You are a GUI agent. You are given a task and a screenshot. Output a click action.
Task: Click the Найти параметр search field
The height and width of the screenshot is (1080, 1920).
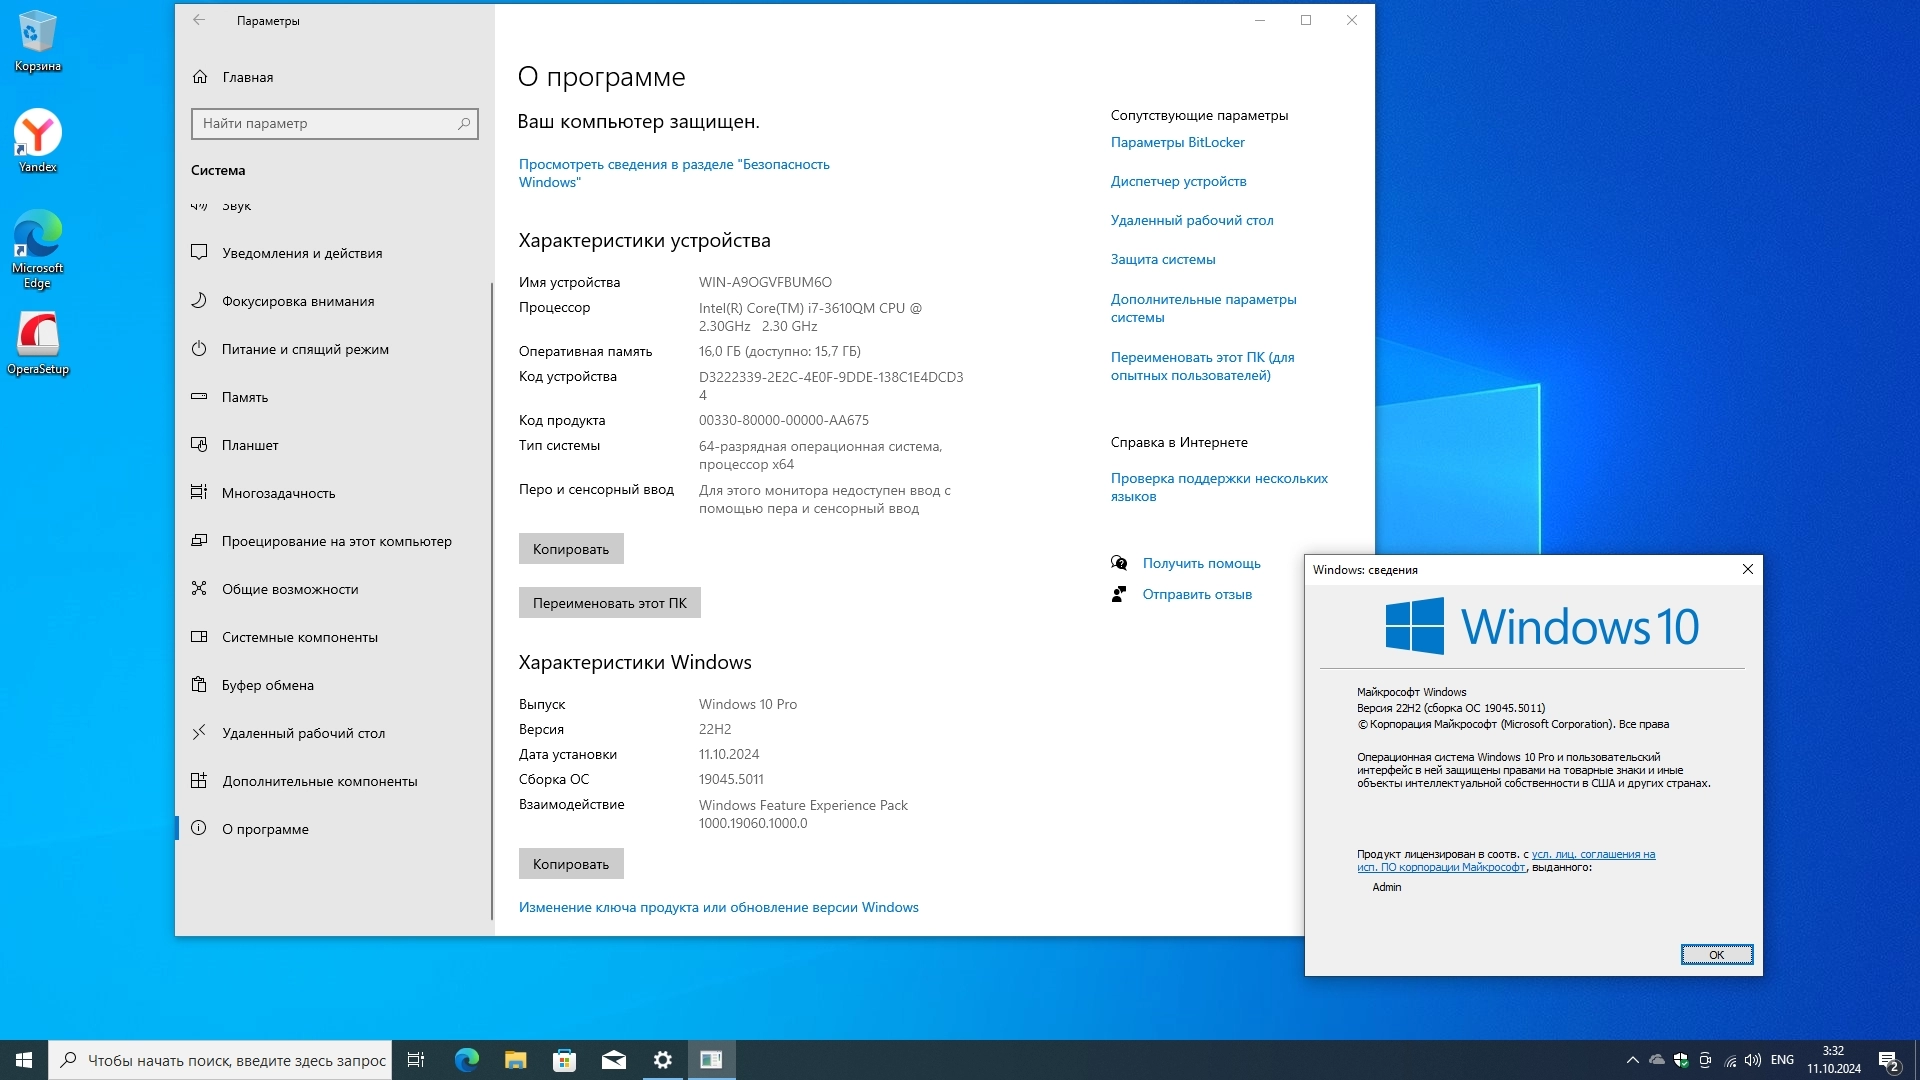click(x=320, y=124)
